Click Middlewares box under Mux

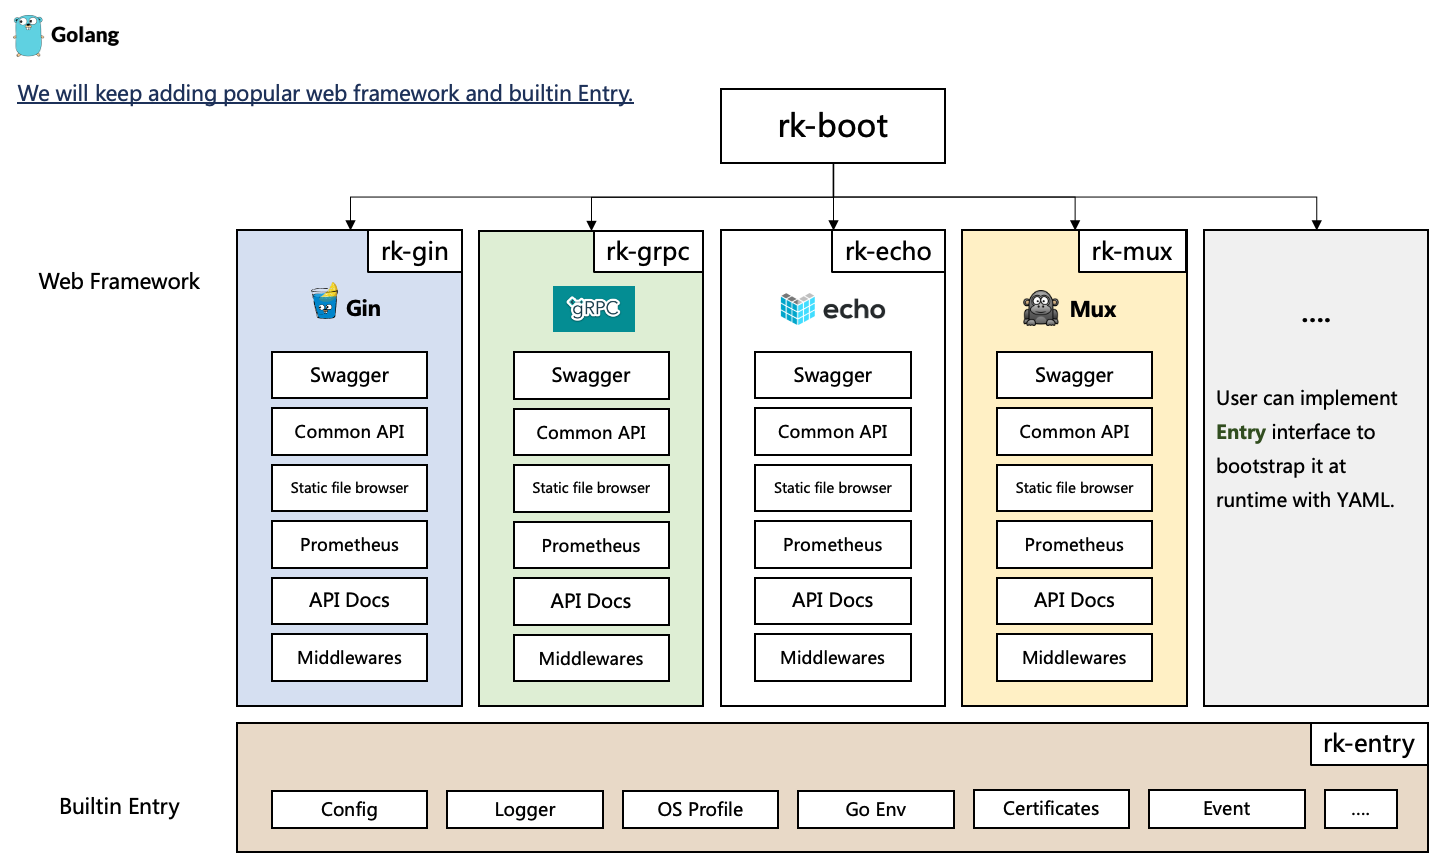(x=1074, y=658)
